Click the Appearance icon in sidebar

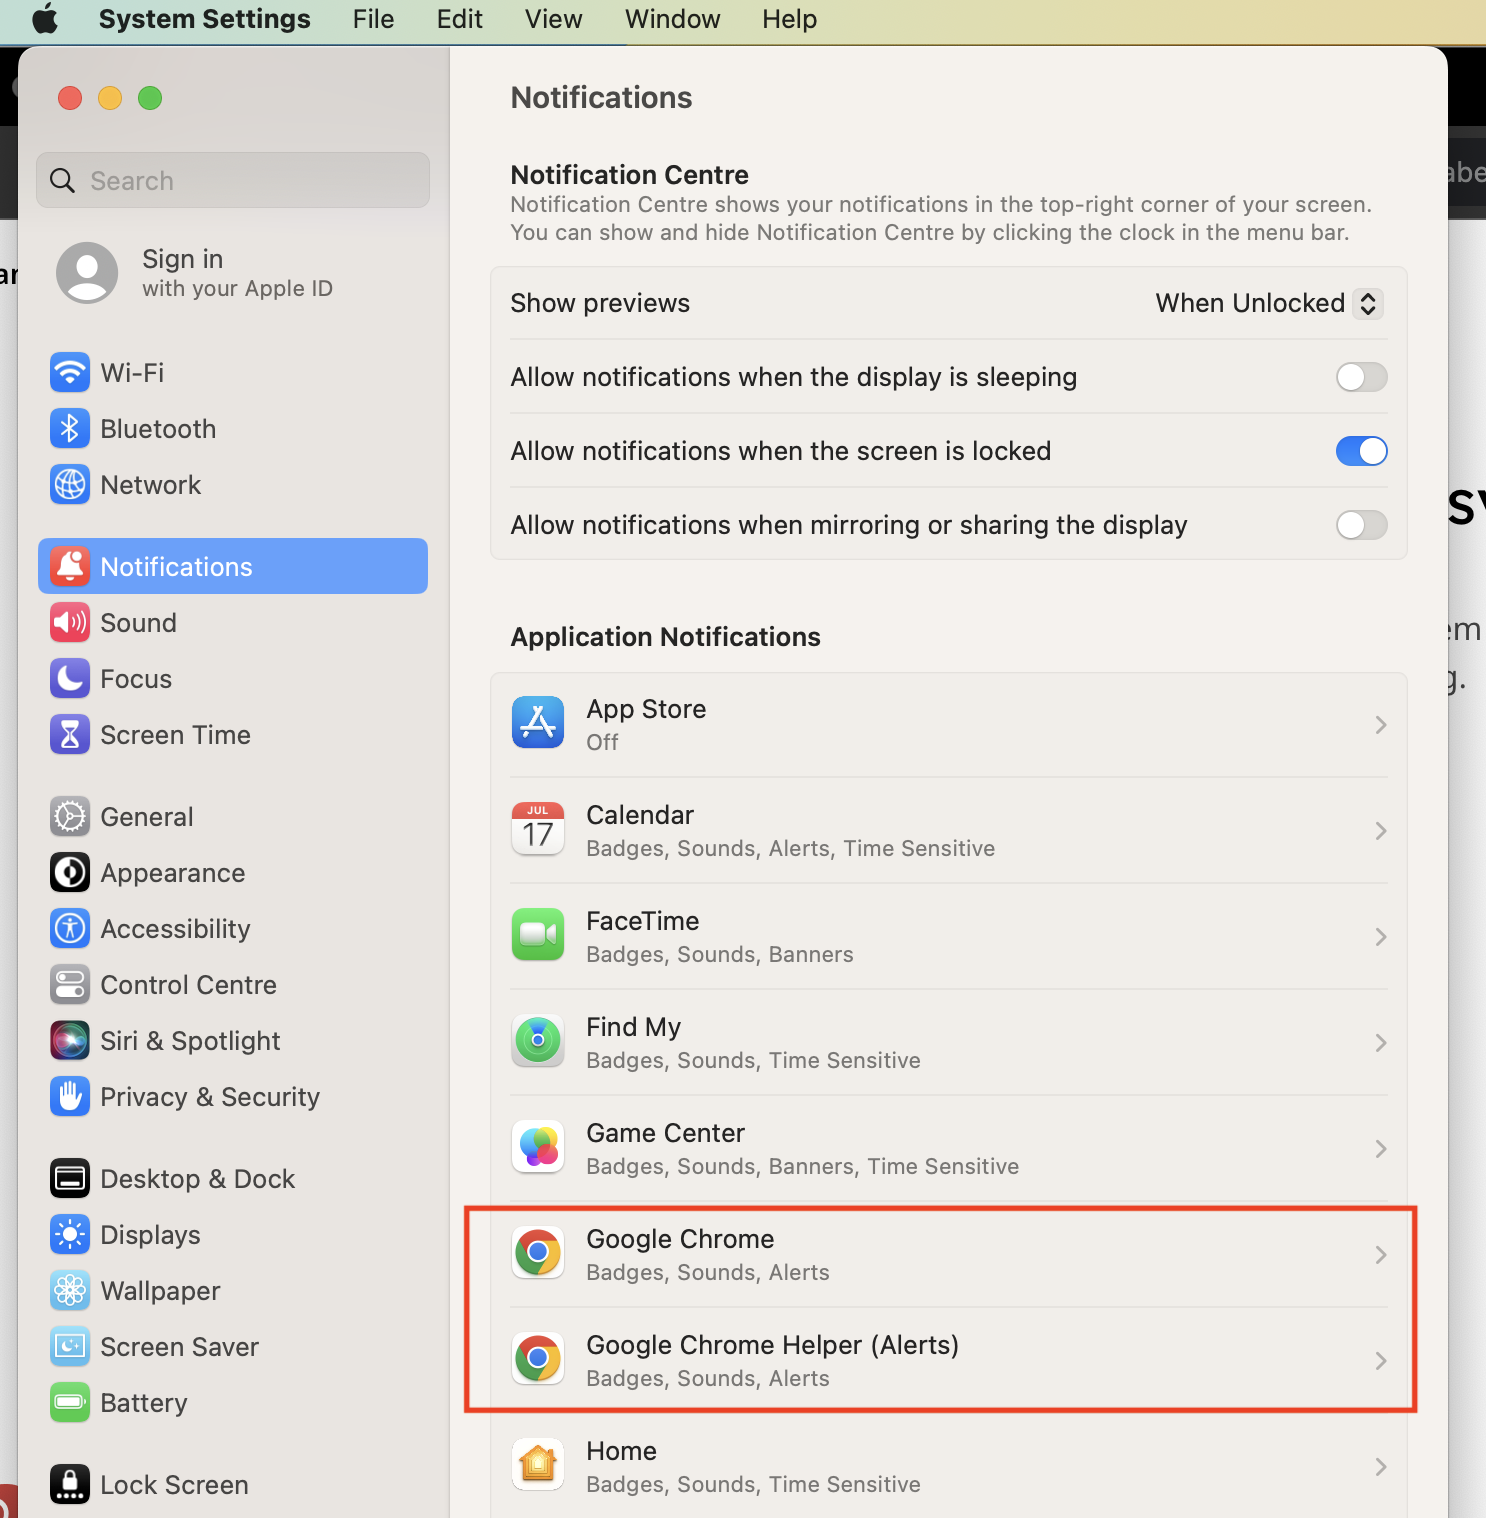point(70,873)
